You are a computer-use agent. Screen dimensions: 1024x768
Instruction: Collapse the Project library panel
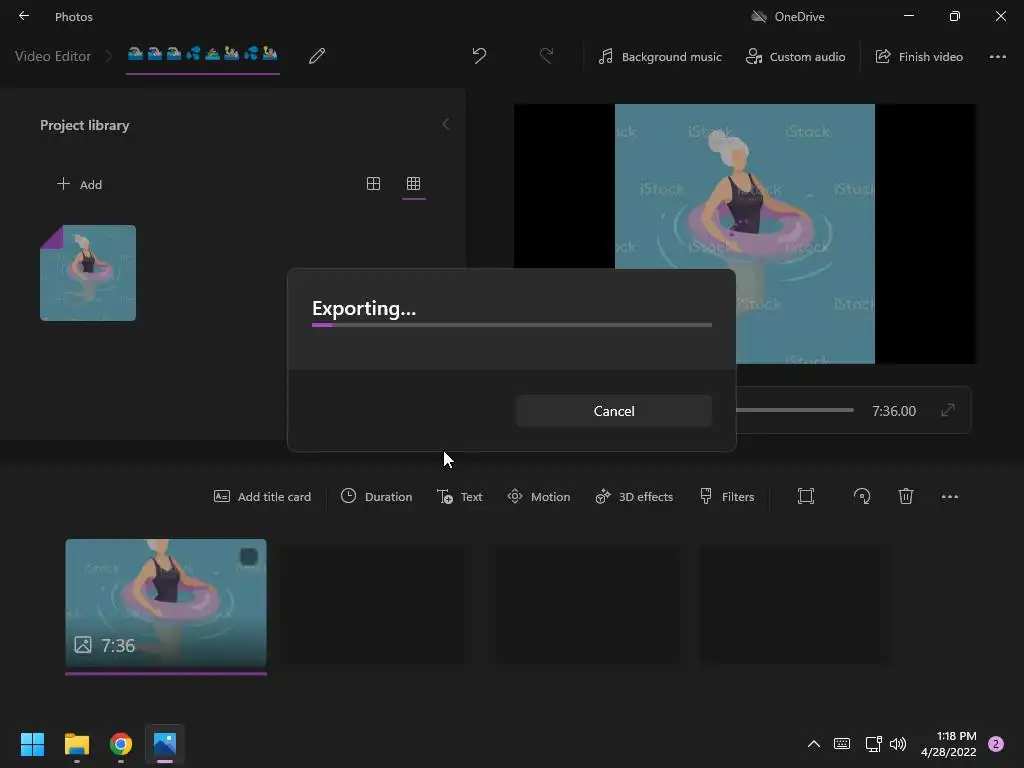pyautogui.click(x=445, y=125)
